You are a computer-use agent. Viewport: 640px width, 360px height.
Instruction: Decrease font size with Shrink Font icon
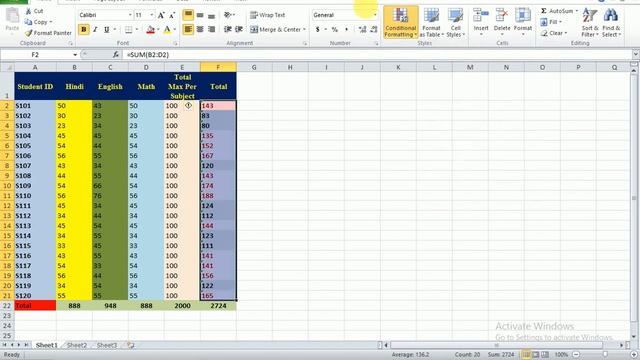click(x=172, y=15)
